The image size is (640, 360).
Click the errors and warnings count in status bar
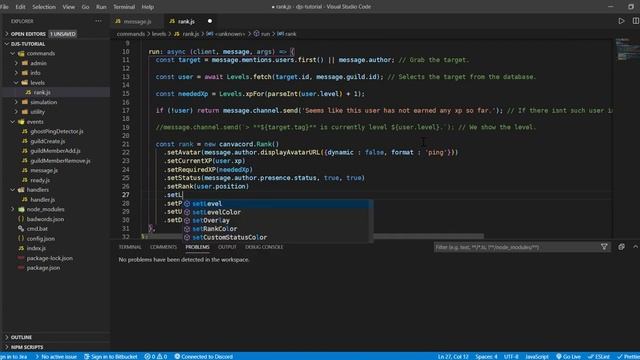tap(156, 356)
